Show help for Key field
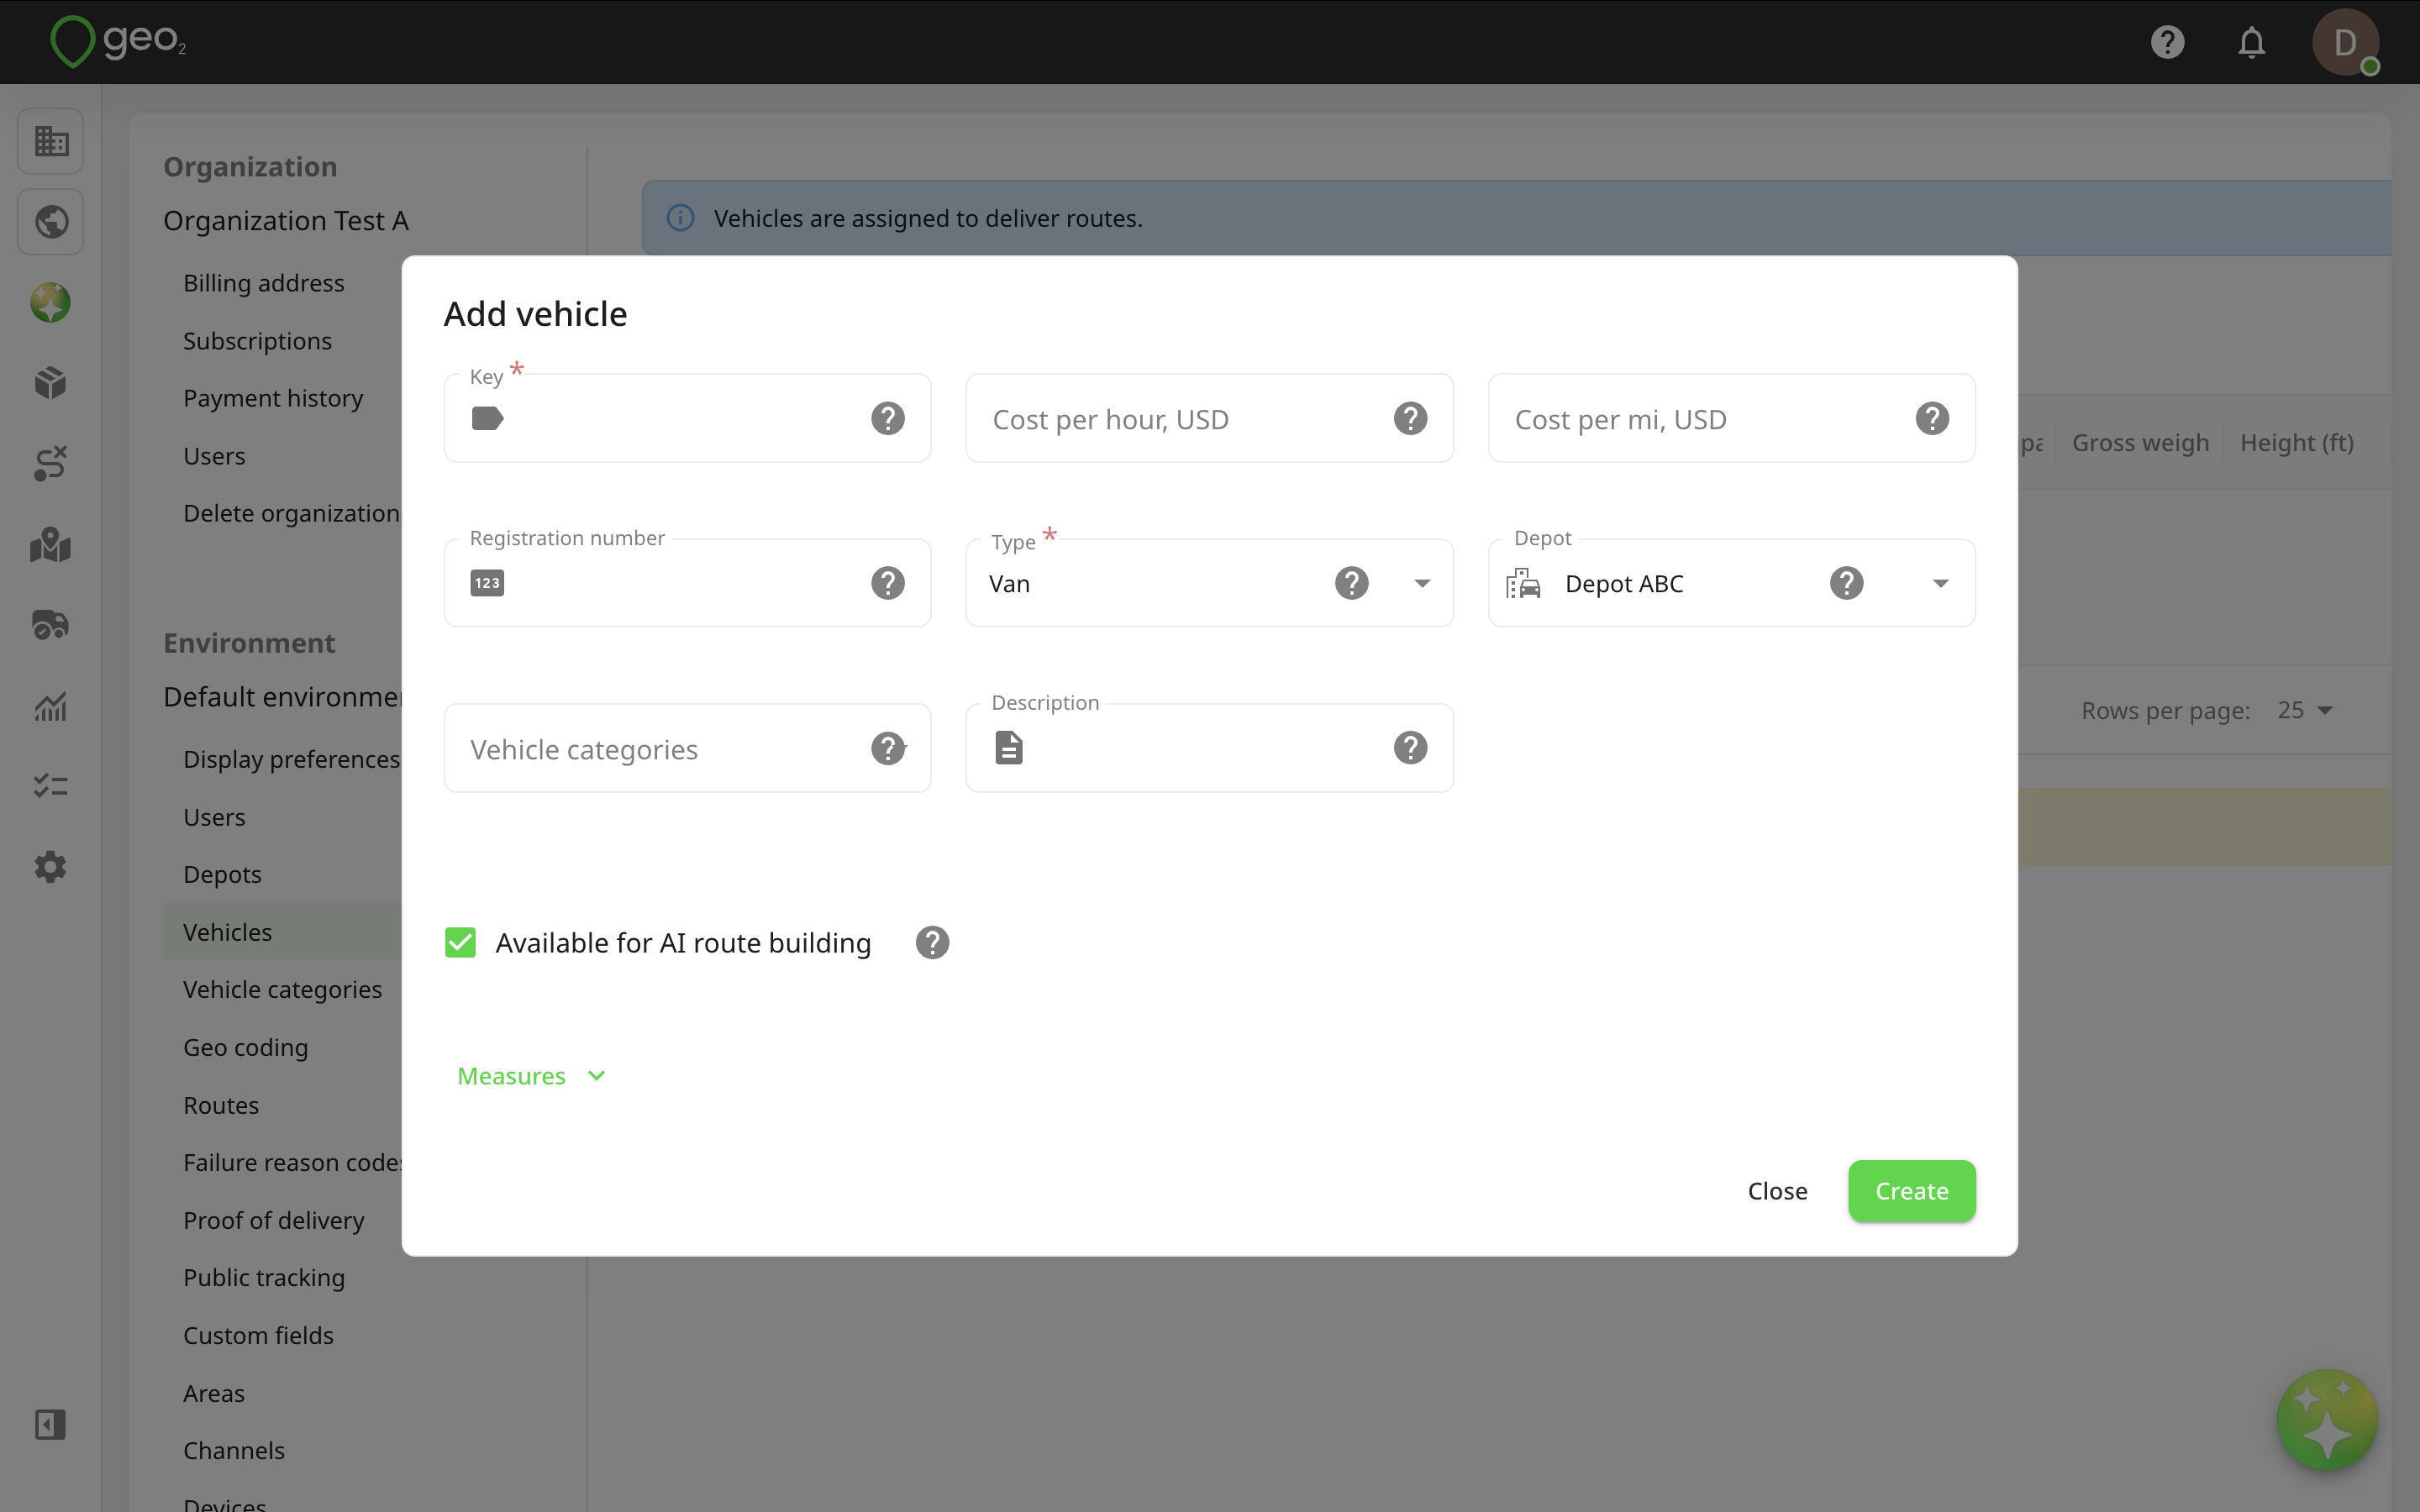Viewport: 2420px width, 1512px height. point(888,418)
